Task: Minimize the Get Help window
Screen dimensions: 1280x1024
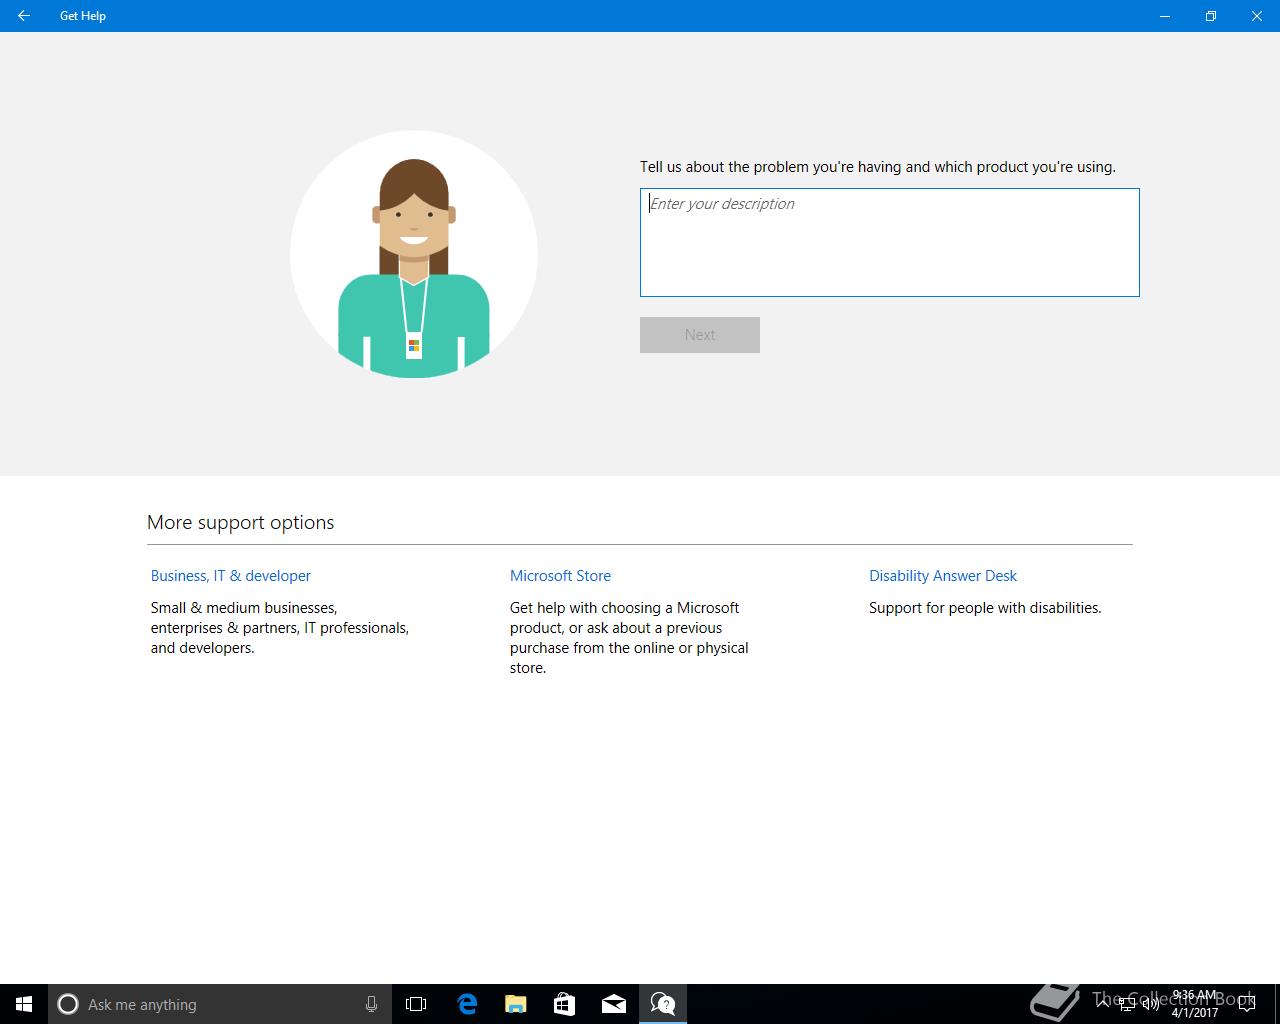Action: (1165, 16)
